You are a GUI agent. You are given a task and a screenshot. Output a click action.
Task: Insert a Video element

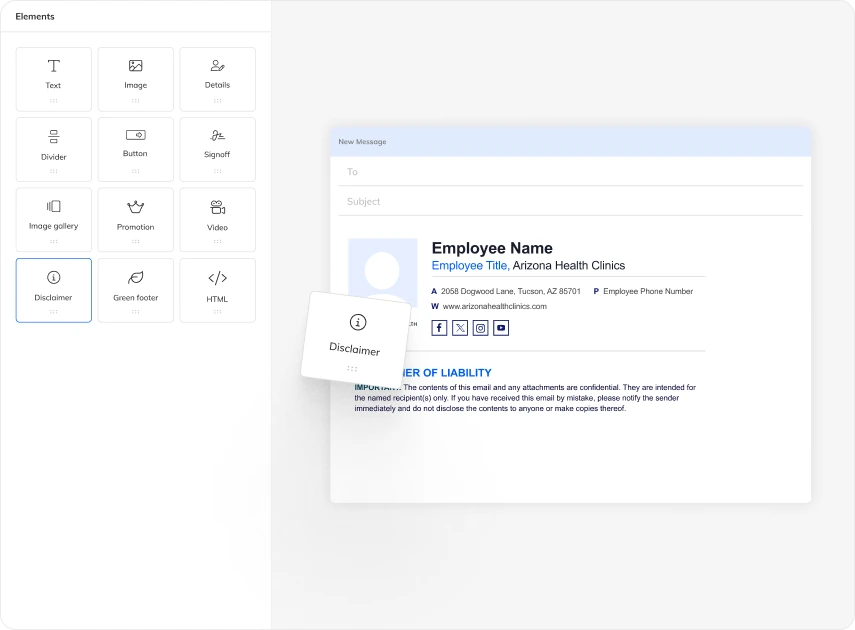[217, 220]
